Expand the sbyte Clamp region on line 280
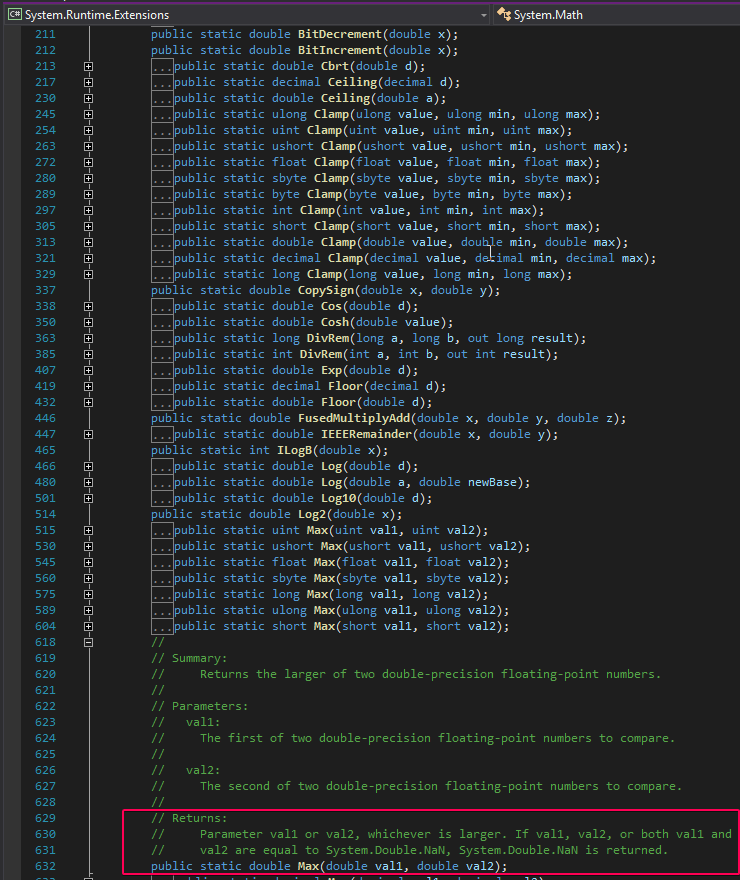The height and width of the screenshot is (880, 740). tap(88, 178)
